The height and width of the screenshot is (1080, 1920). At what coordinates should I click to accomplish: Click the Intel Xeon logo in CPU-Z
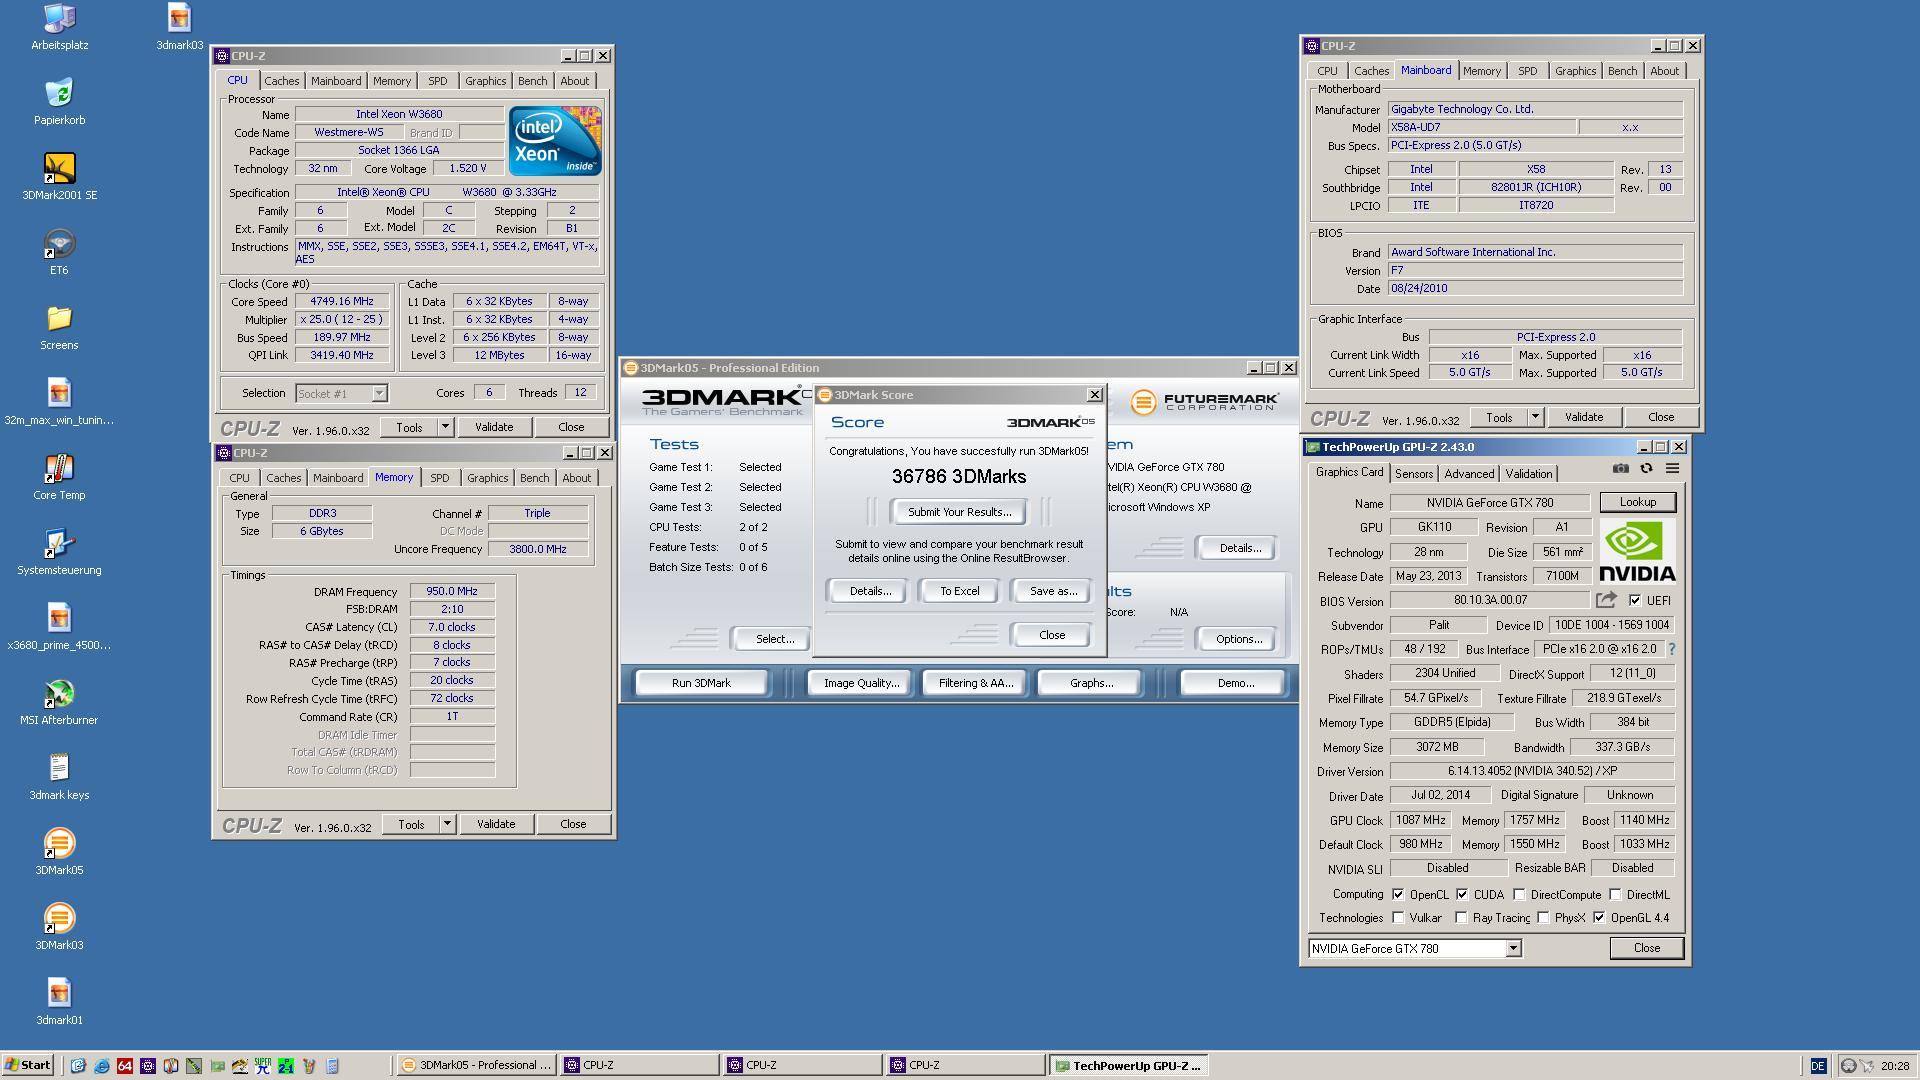[555, 140]
